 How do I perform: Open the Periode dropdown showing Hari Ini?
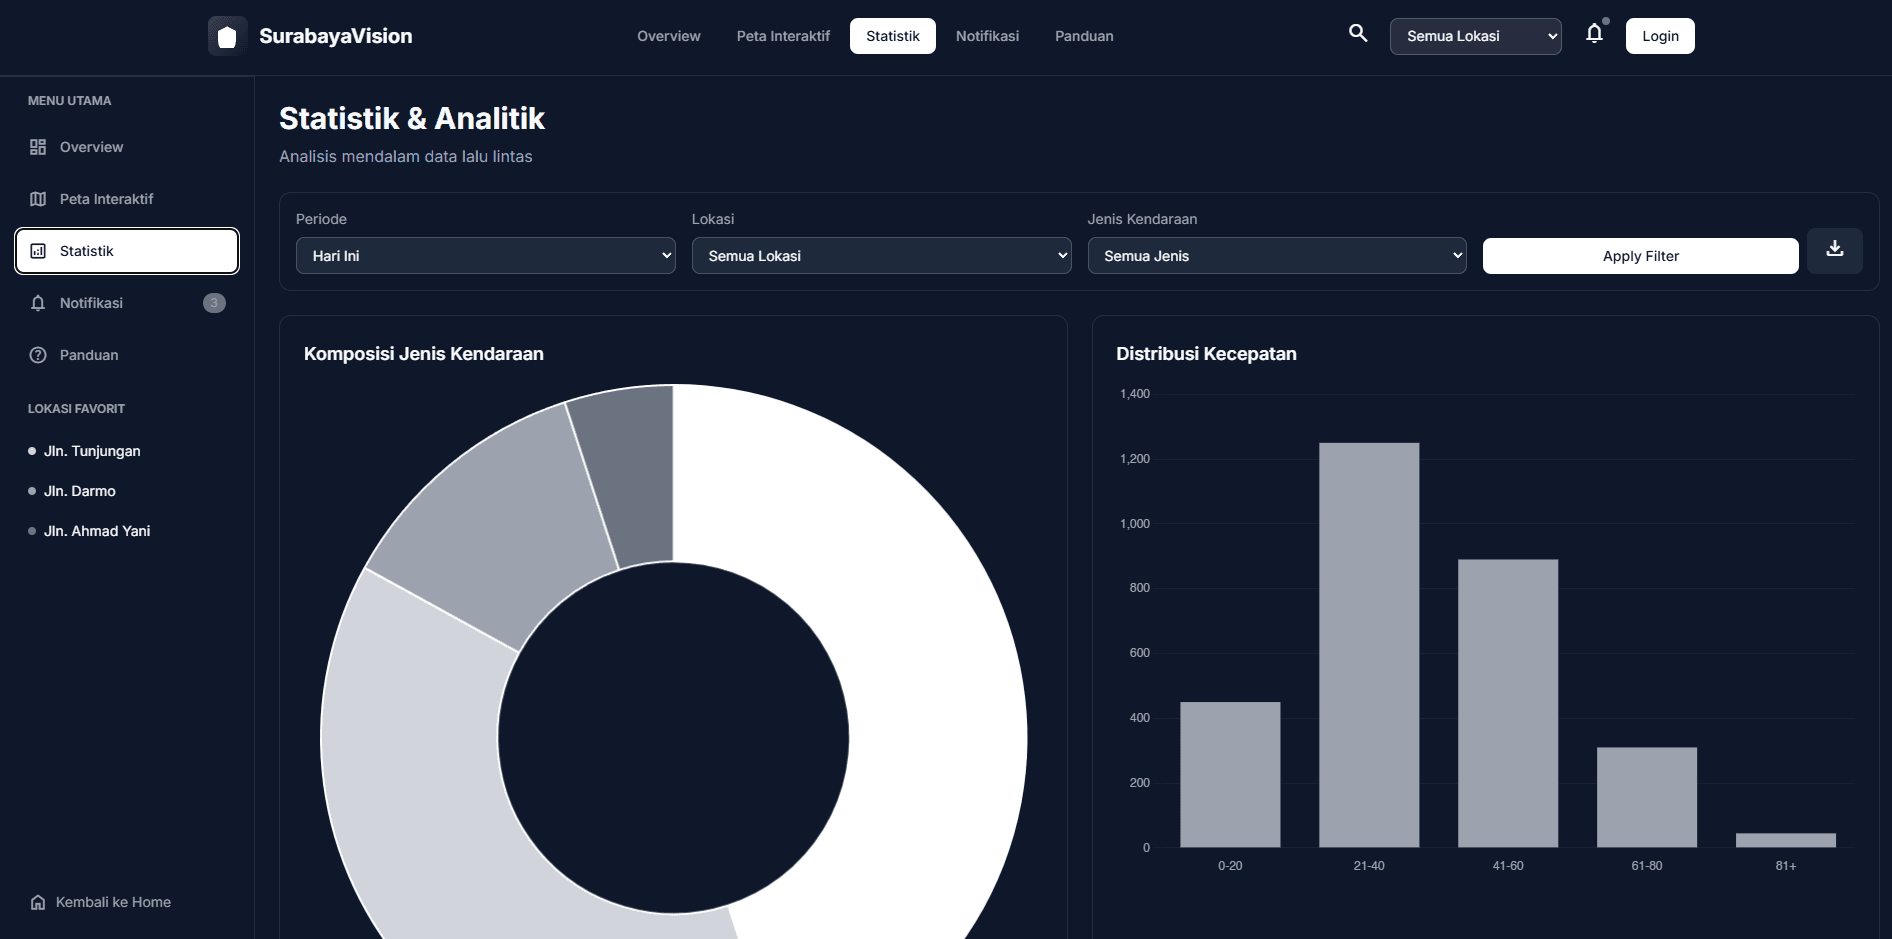485,255
